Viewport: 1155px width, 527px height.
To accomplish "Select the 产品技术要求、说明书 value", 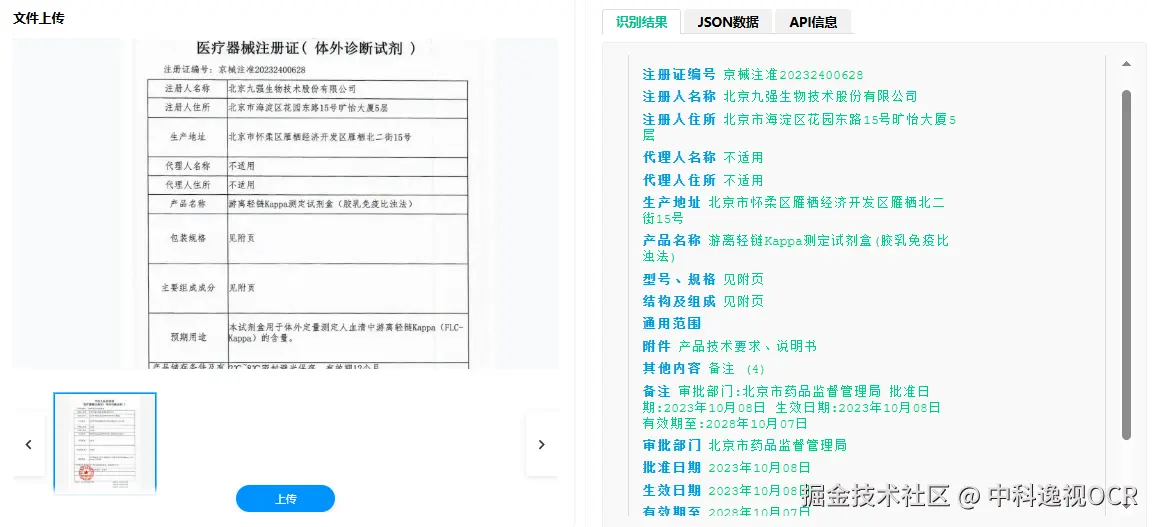I will click(748, 346).
